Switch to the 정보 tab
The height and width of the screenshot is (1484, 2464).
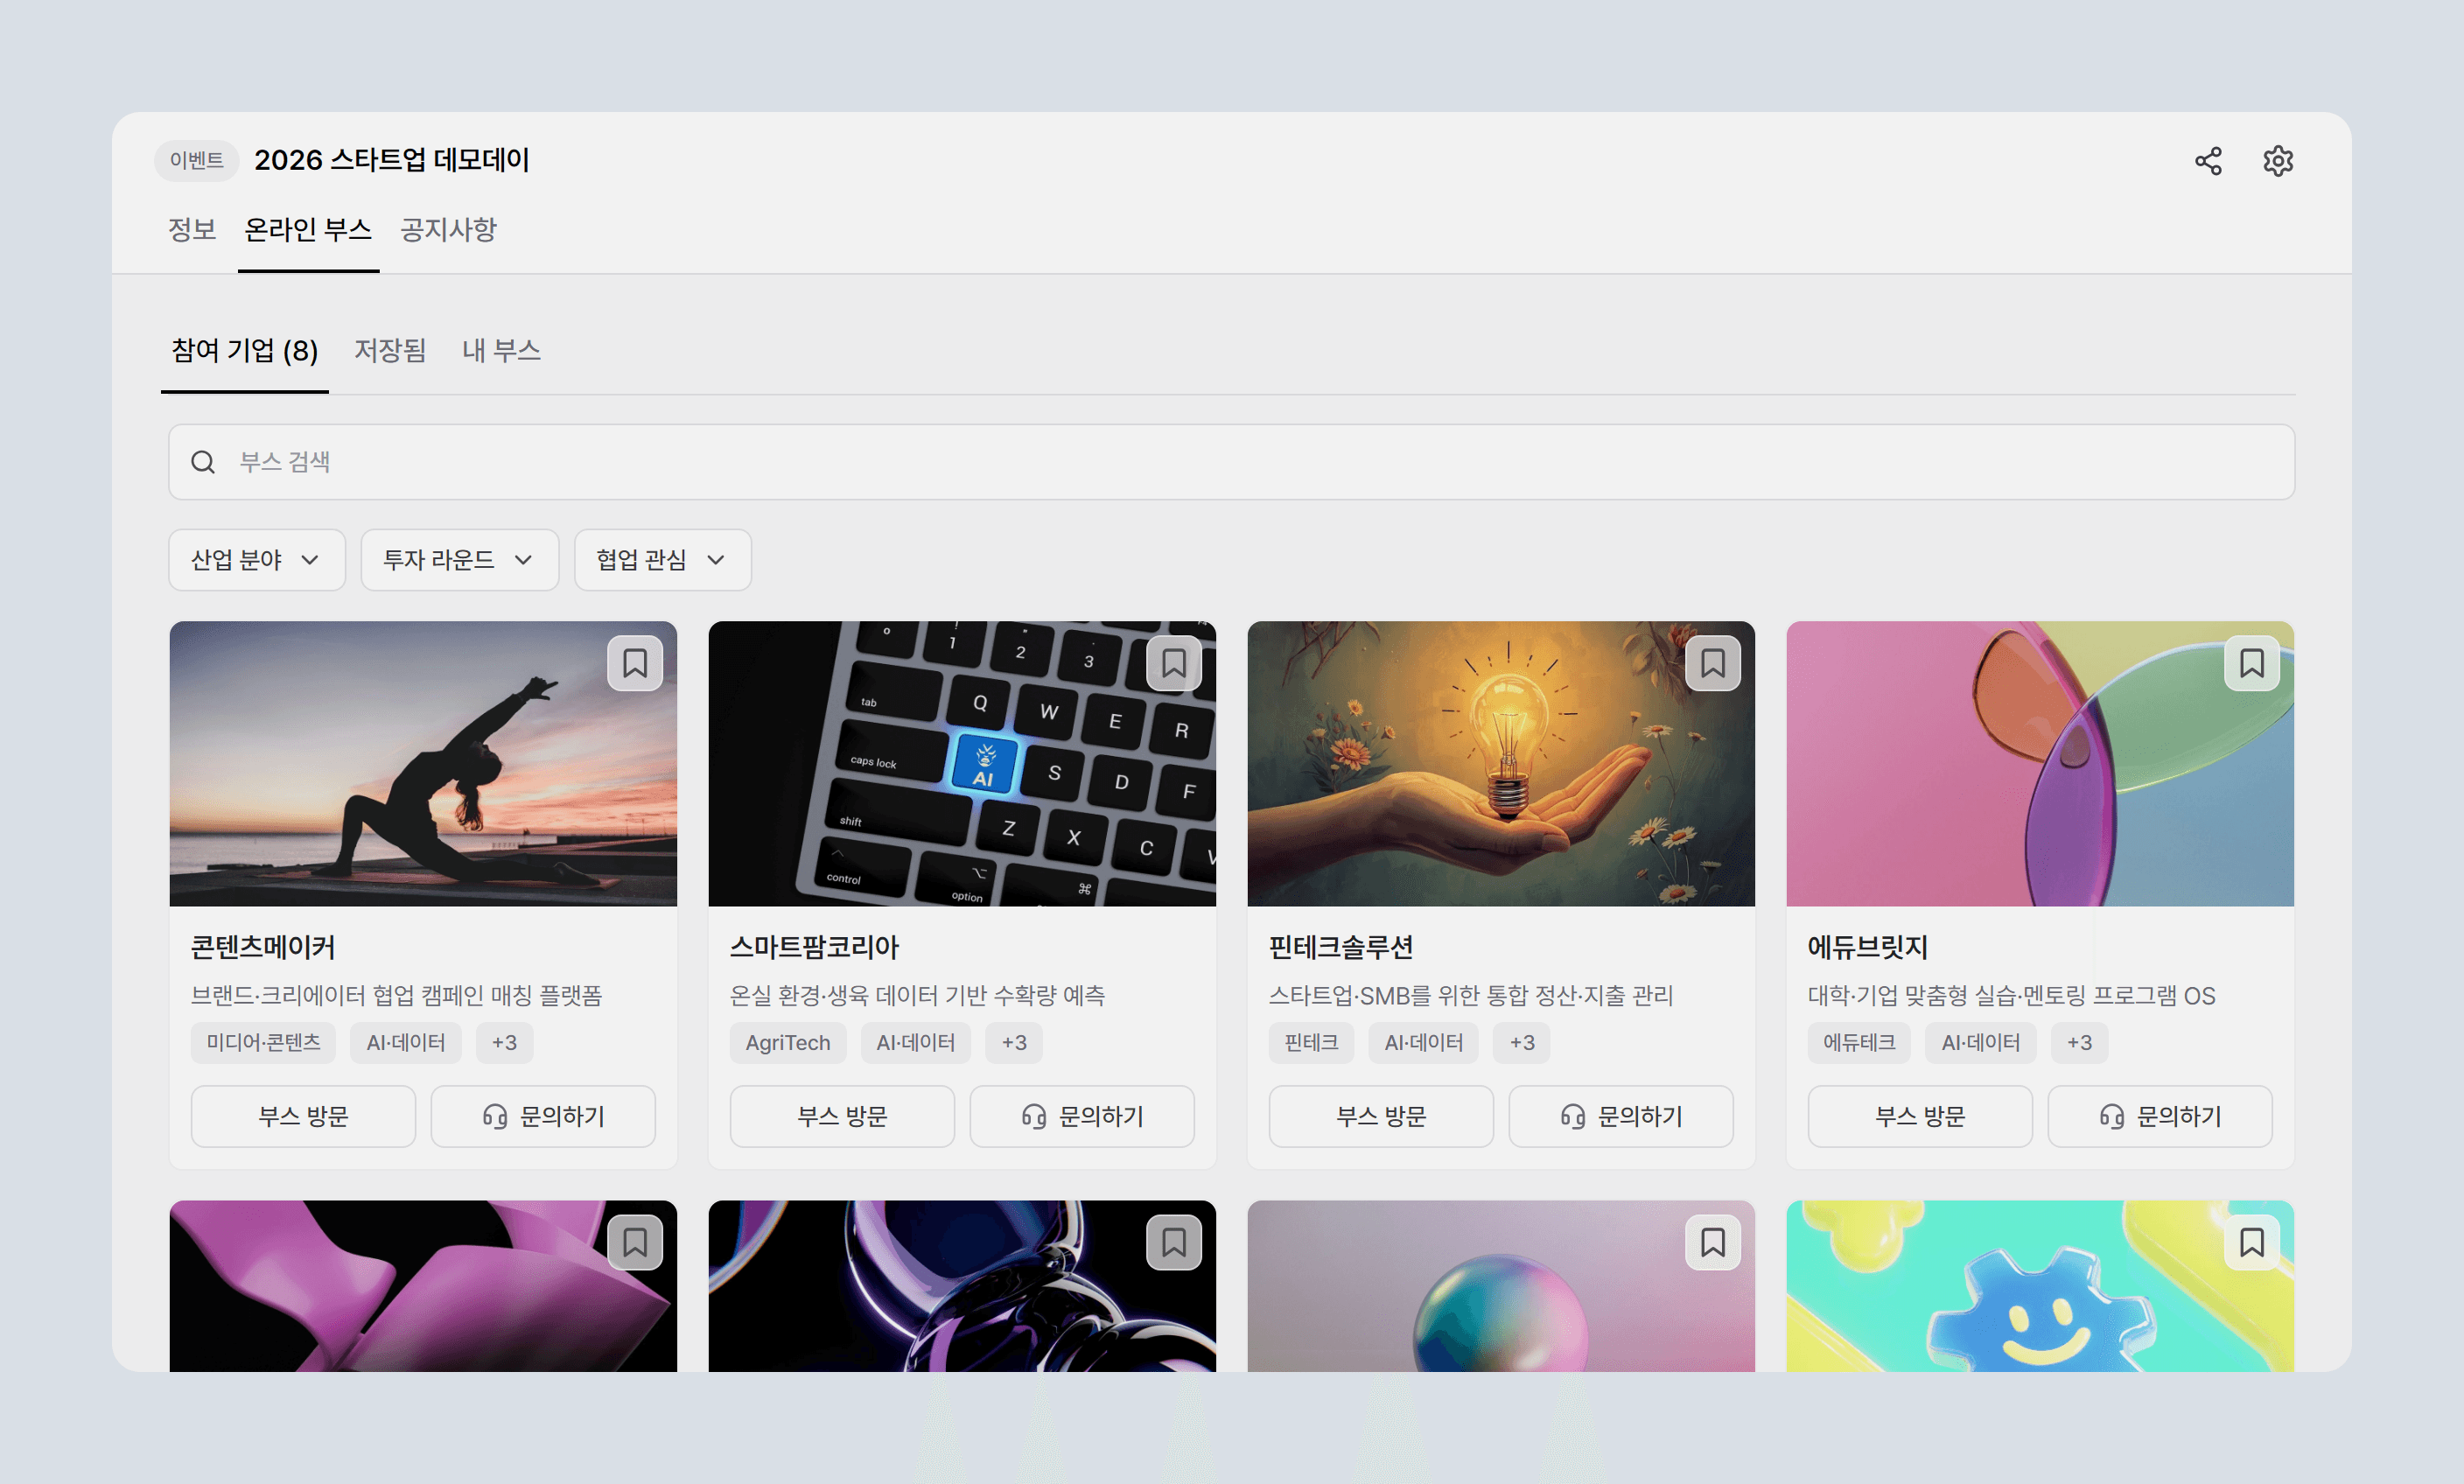(192, 230)
